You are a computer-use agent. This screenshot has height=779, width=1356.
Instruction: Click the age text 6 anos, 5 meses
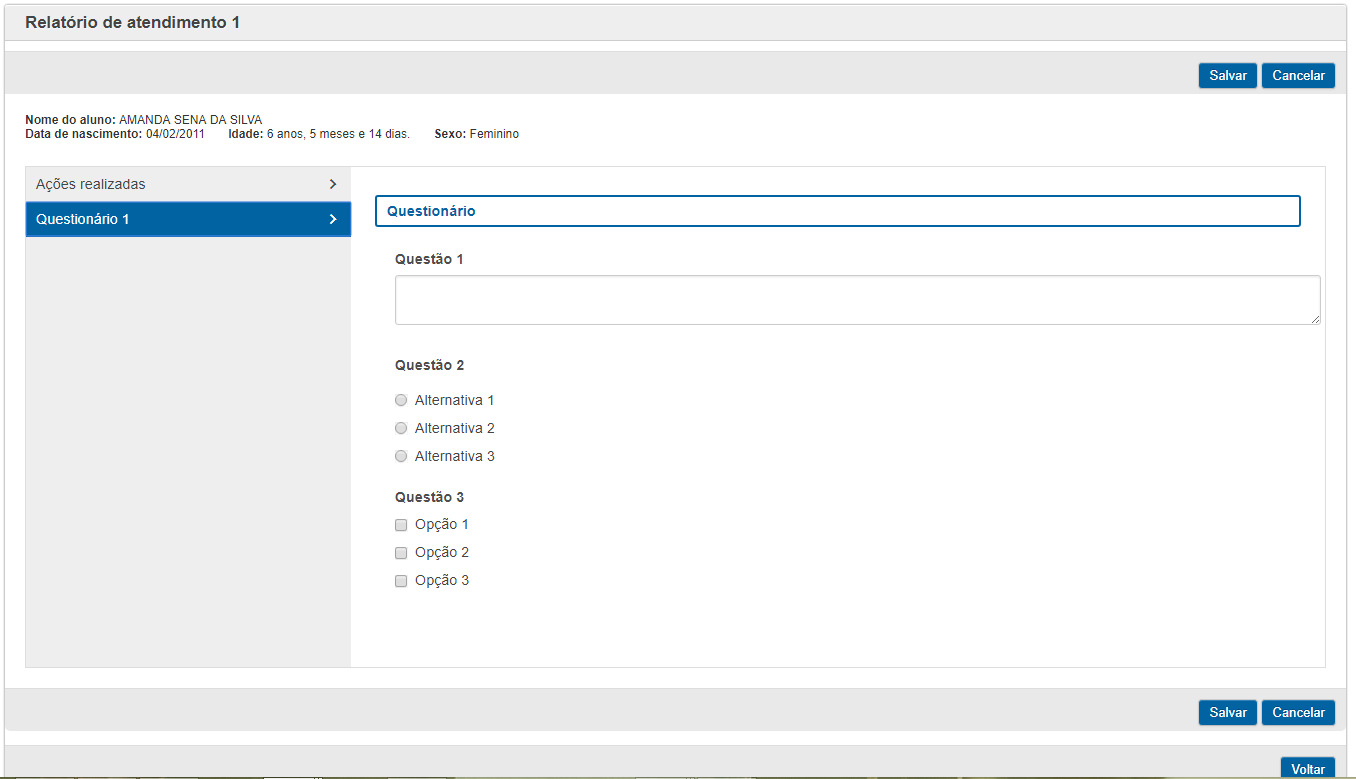pyautogui.click(x=318, y=134)
